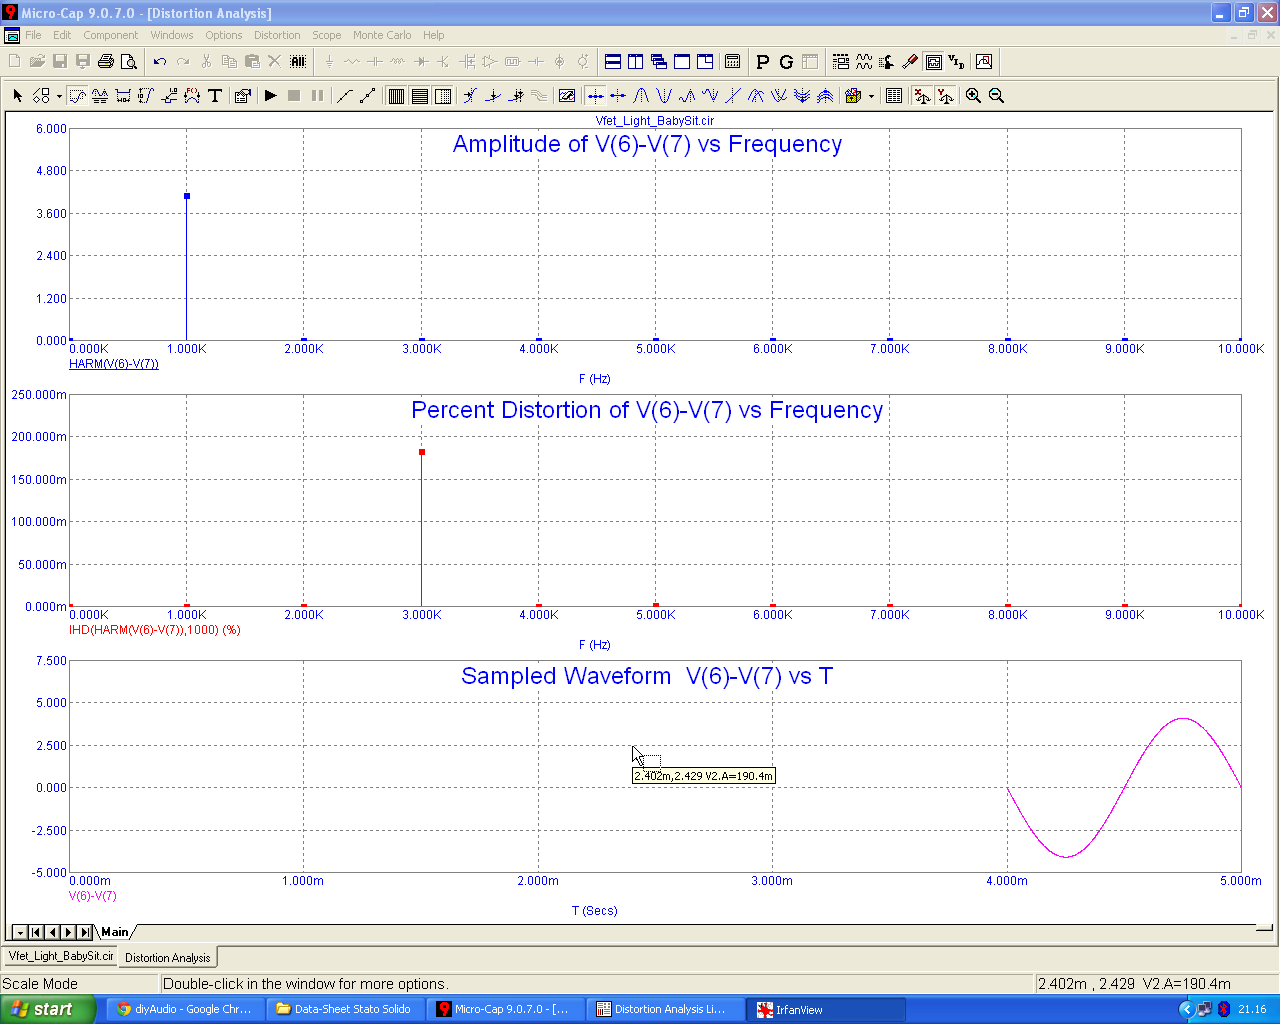
Task: Click the Zoom Out magnifier icon
Action: coord(996,96)
